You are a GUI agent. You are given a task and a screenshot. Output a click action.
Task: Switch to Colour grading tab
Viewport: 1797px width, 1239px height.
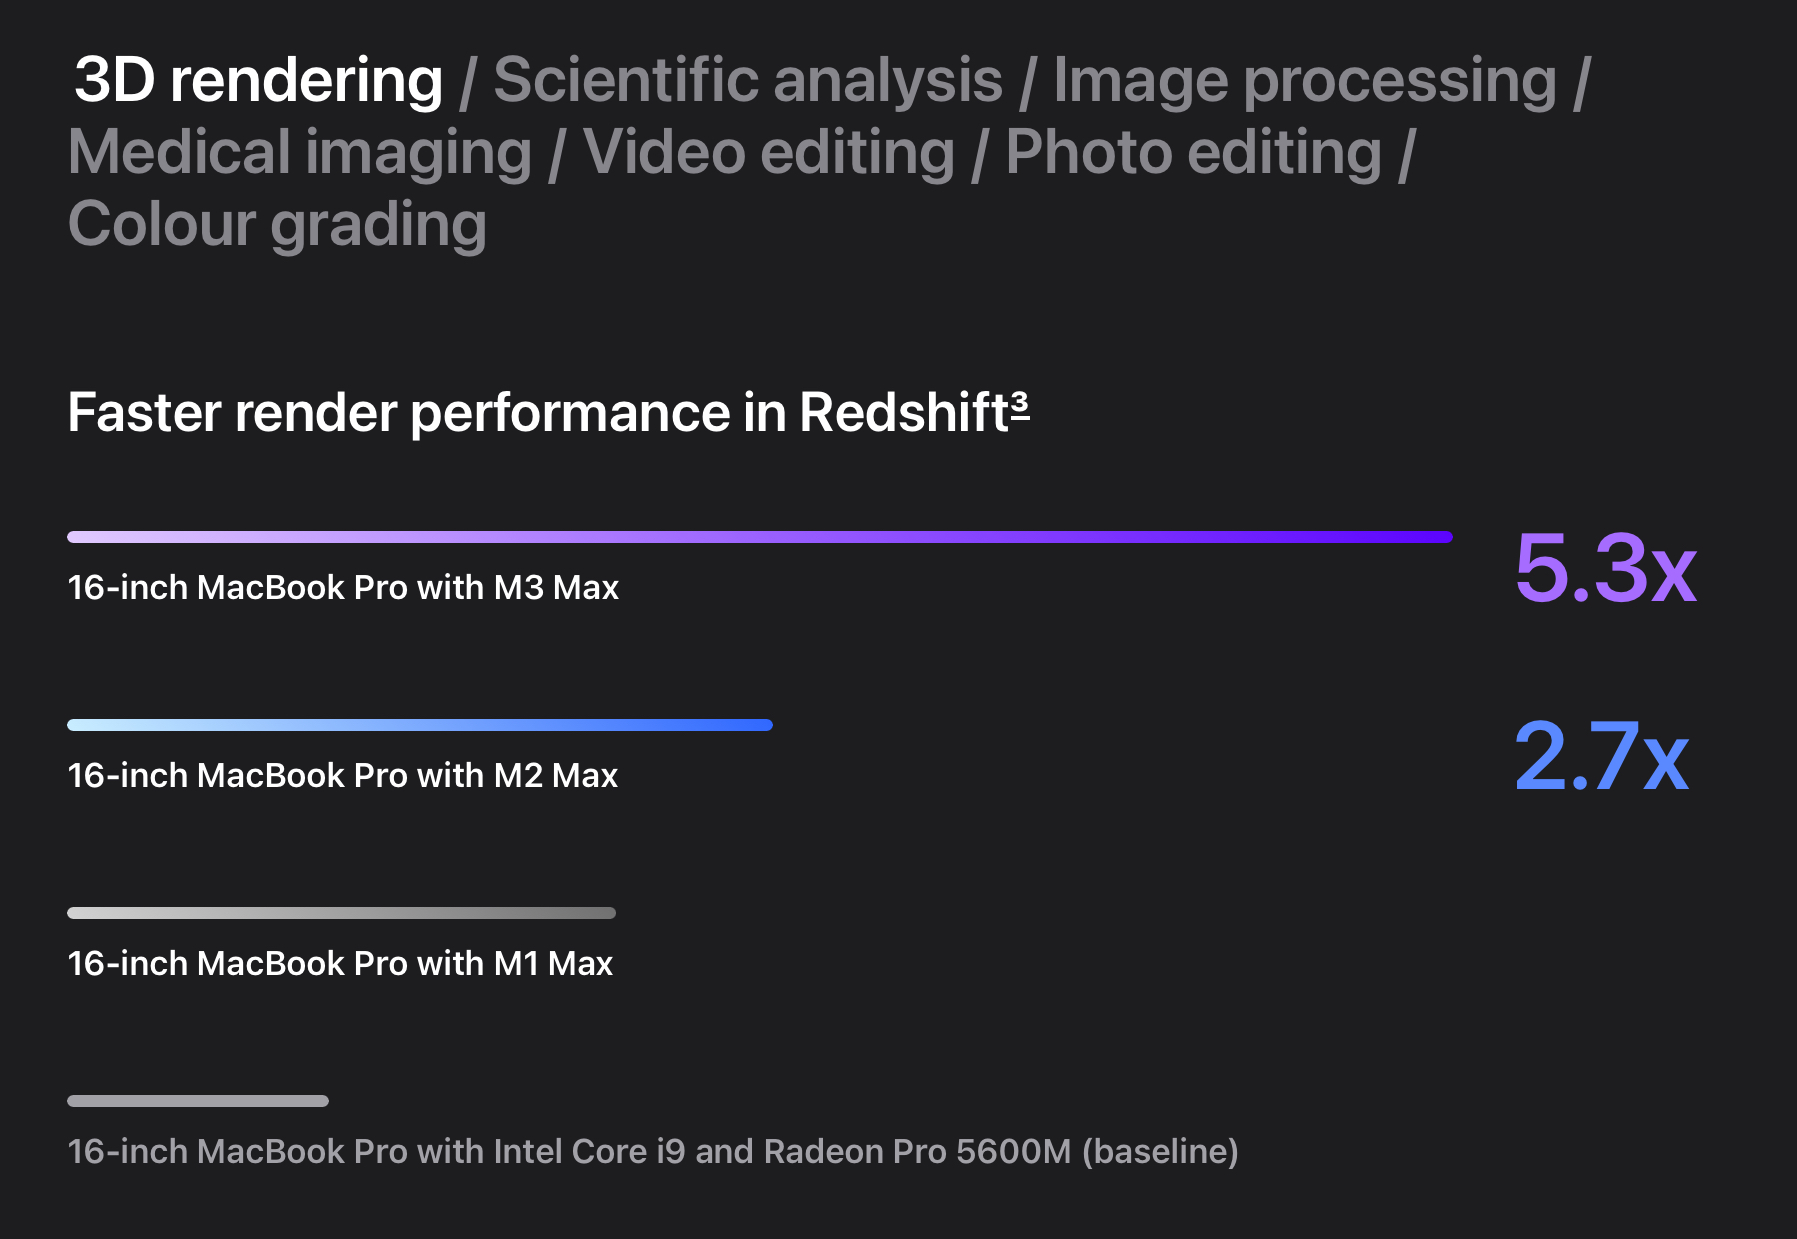click(277, 224)
